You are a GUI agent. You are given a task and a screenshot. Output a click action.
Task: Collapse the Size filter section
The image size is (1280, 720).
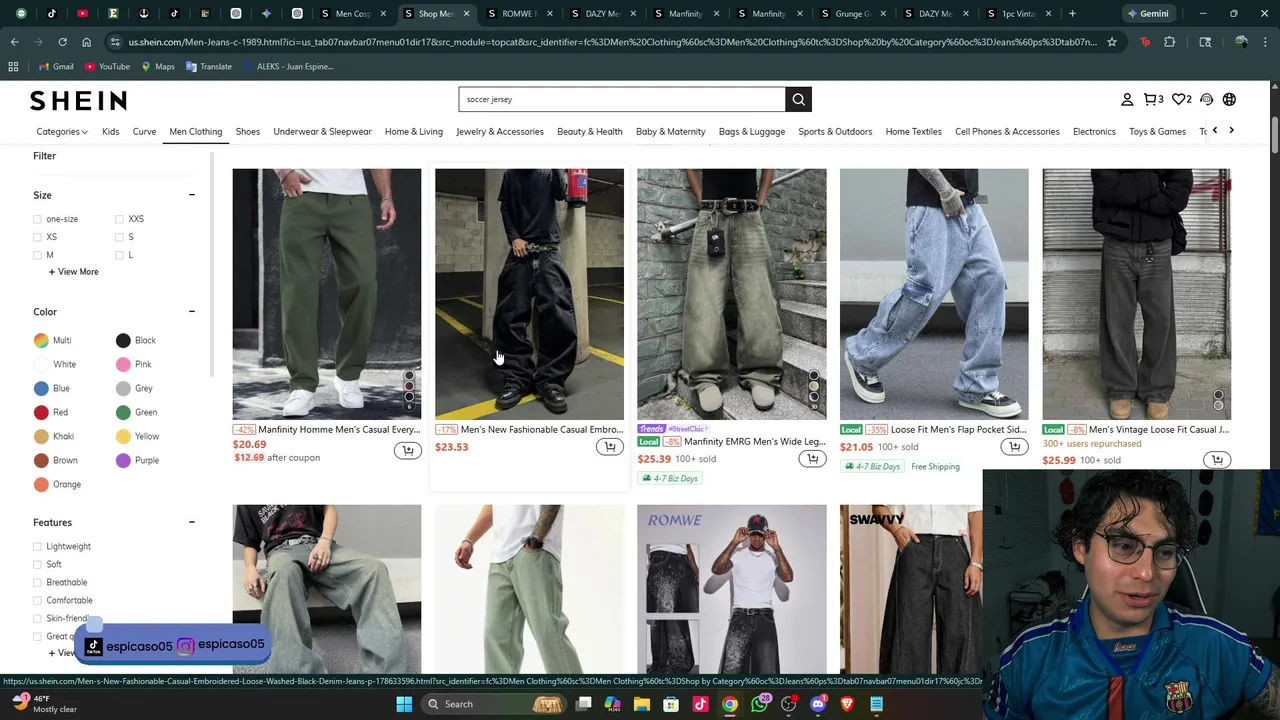coord(191,195)
